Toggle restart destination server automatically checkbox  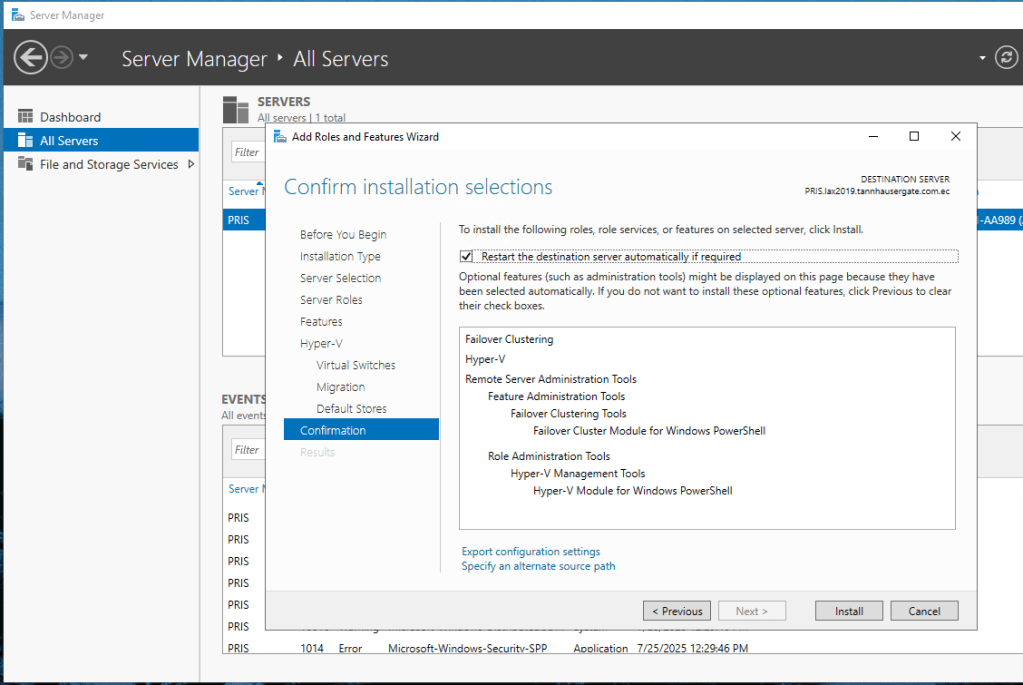(467, 257)
